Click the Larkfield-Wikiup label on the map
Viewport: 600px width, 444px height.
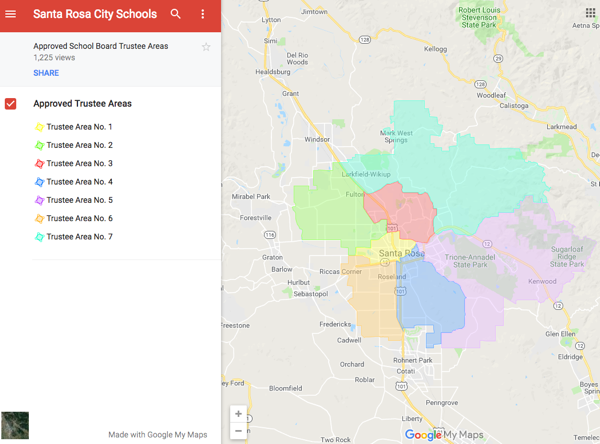tap(366, 175)
